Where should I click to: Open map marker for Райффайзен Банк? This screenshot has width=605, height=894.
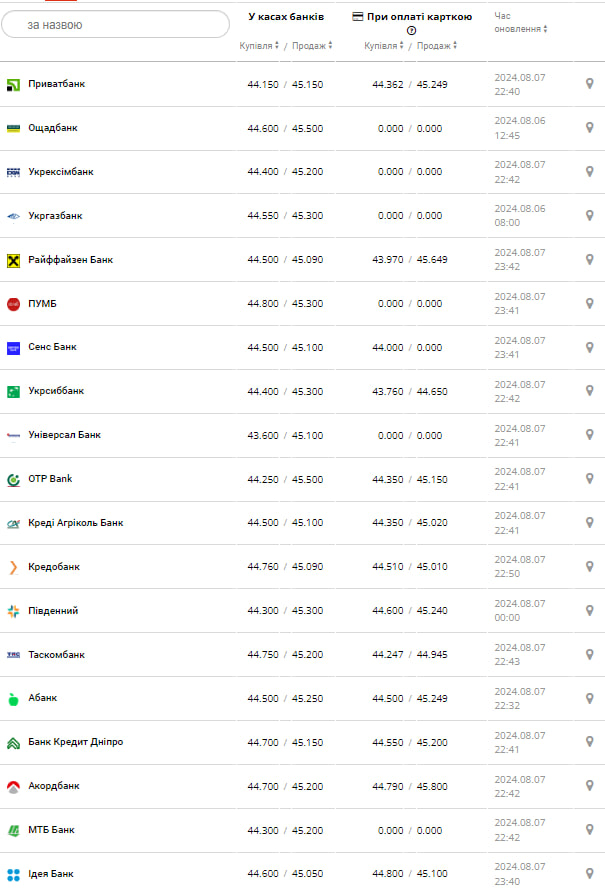pos(589,260)
